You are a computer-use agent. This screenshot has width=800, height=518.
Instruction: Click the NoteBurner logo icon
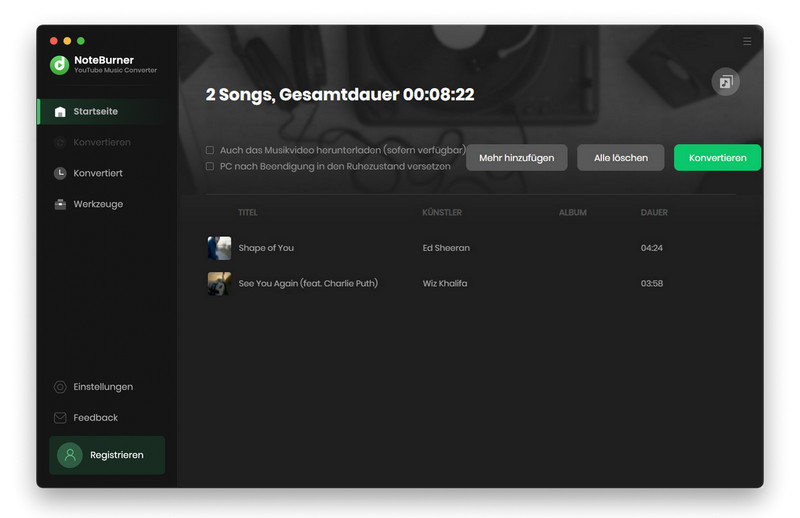[x=59, y=65]
